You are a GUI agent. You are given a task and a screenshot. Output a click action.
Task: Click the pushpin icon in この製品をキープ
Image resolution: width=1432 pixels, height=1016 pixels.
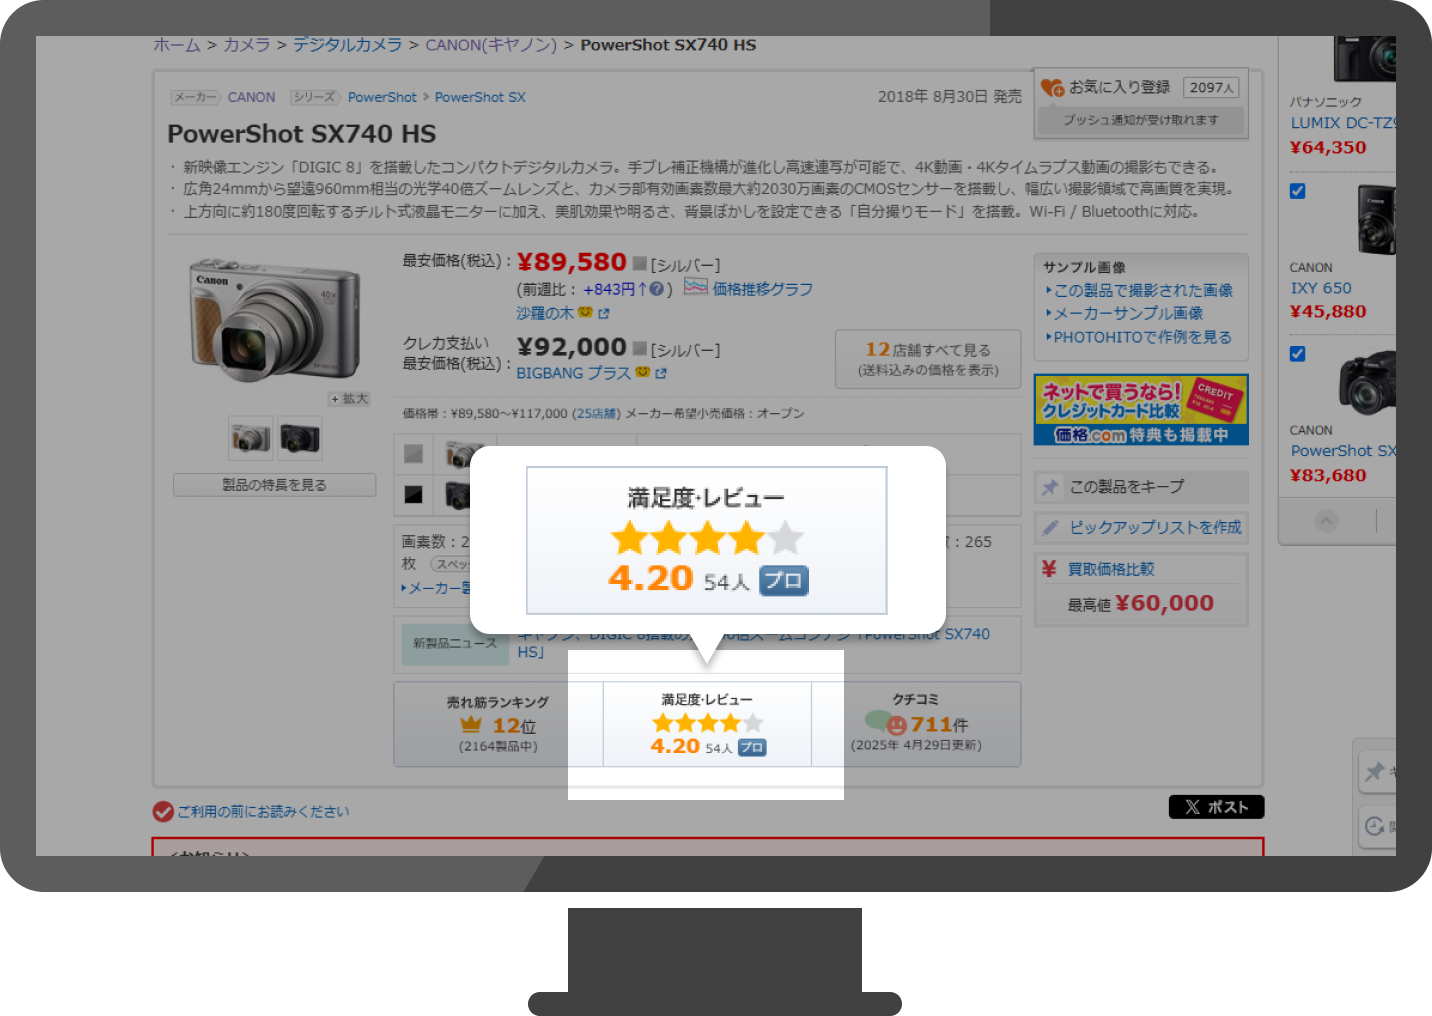pyautogui.click(x=1050, y=487)
